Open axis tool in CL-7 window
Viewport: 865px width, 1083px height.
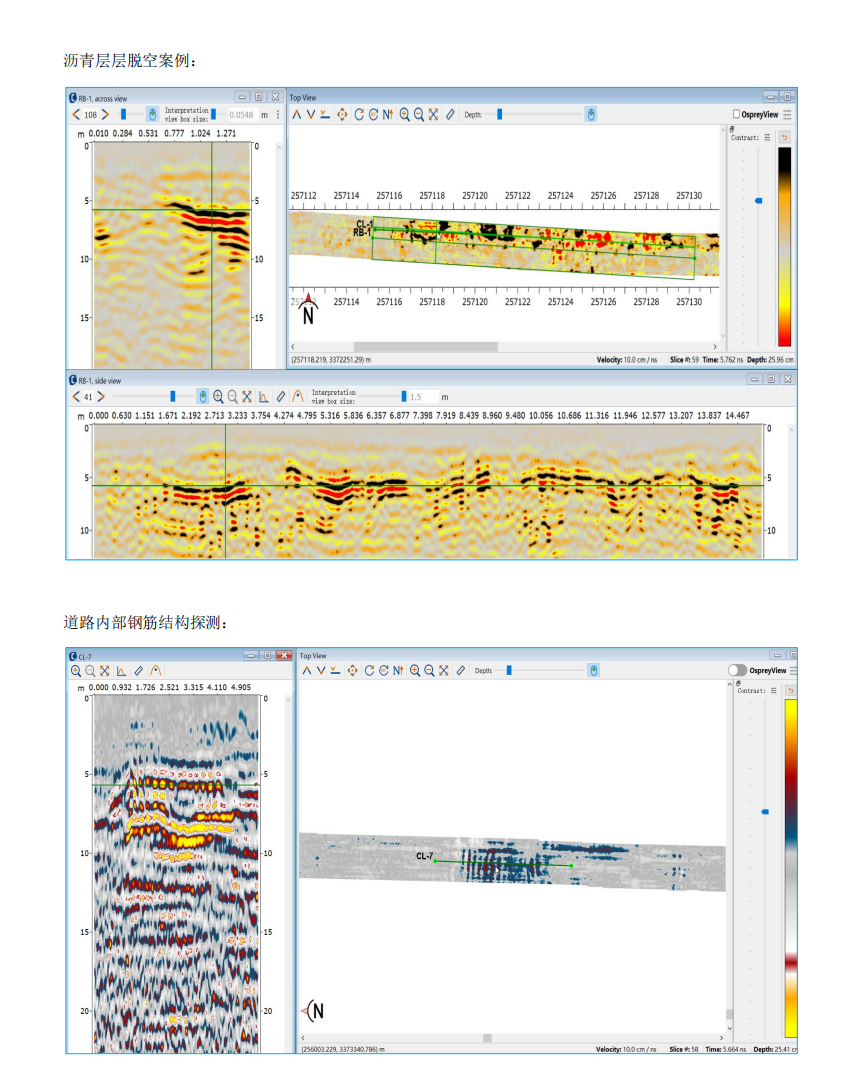(121, 671)
